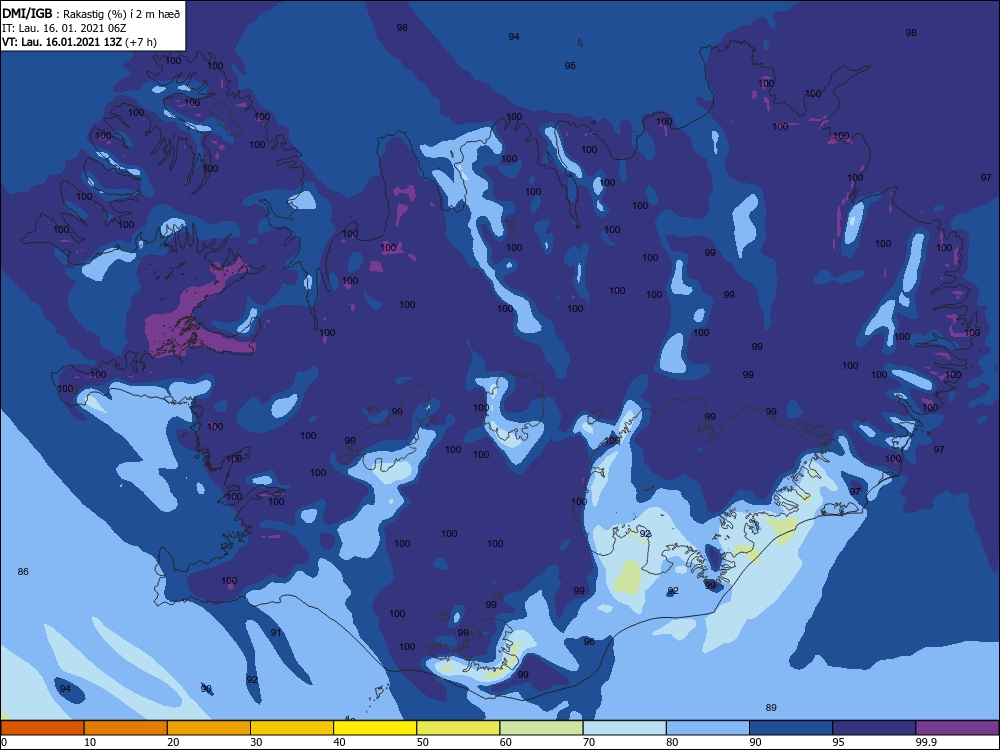Click legend scale label '60'

506,742
